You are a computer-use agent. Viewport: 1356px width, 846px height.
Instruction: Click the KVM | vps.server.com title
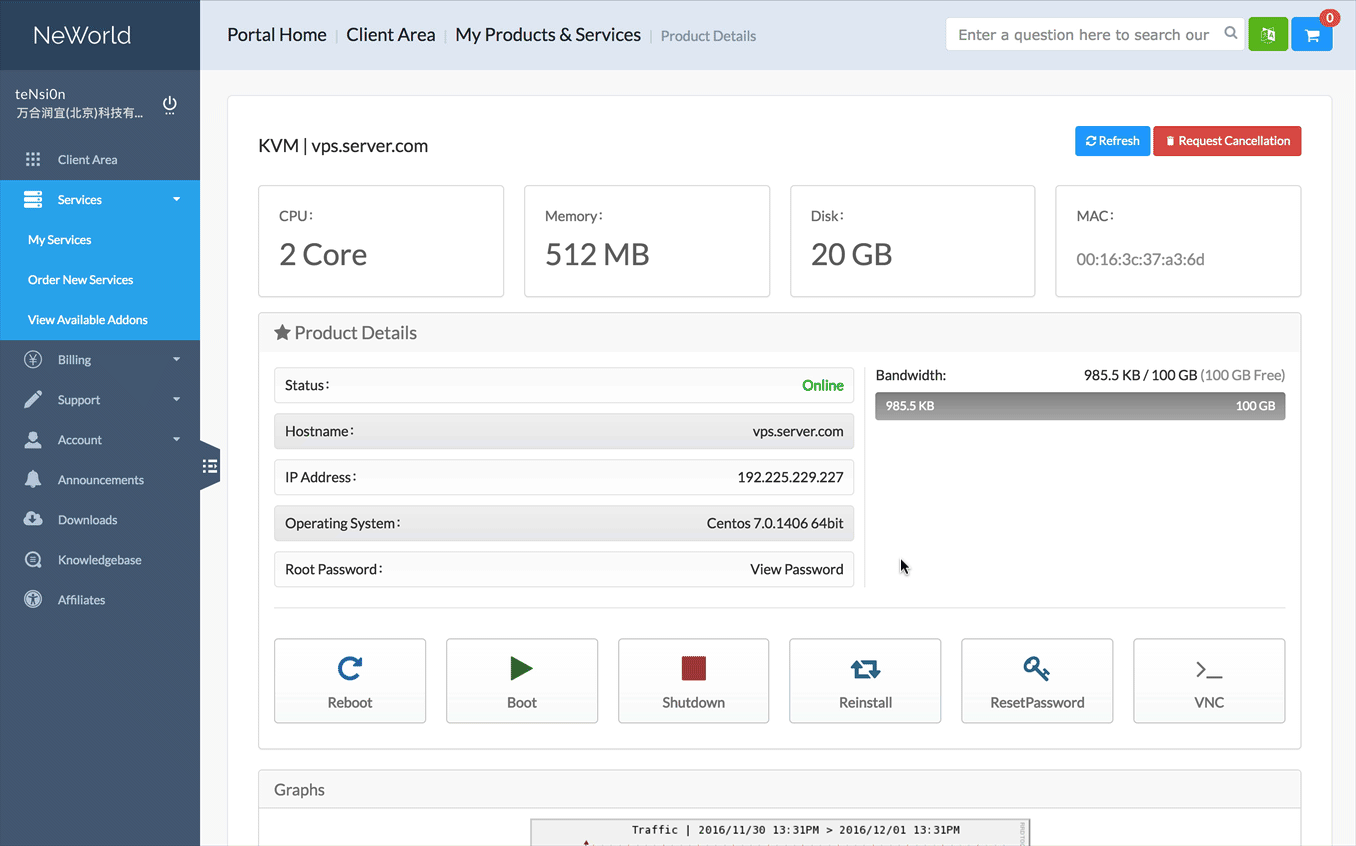pos(343,146)
